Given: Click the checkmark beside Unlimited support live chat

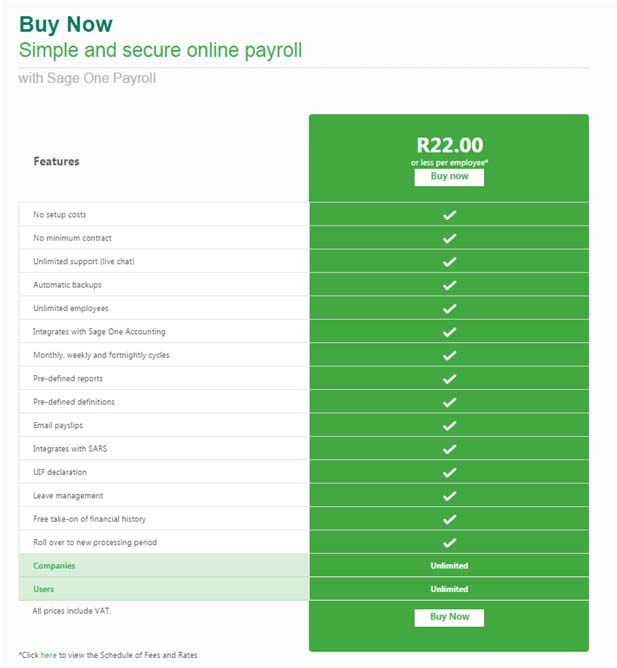Looking at the screenshot, I should pos(449,262).
